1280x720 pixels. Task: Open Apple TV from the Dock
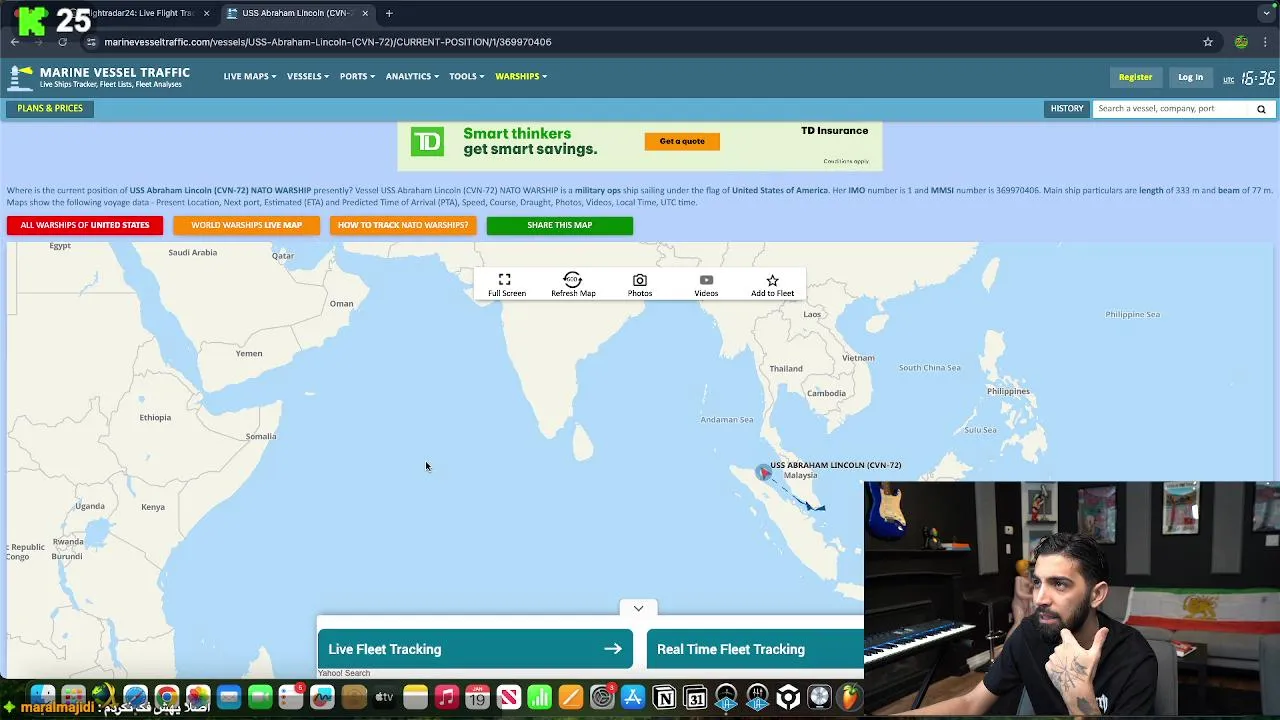[384, 697]
